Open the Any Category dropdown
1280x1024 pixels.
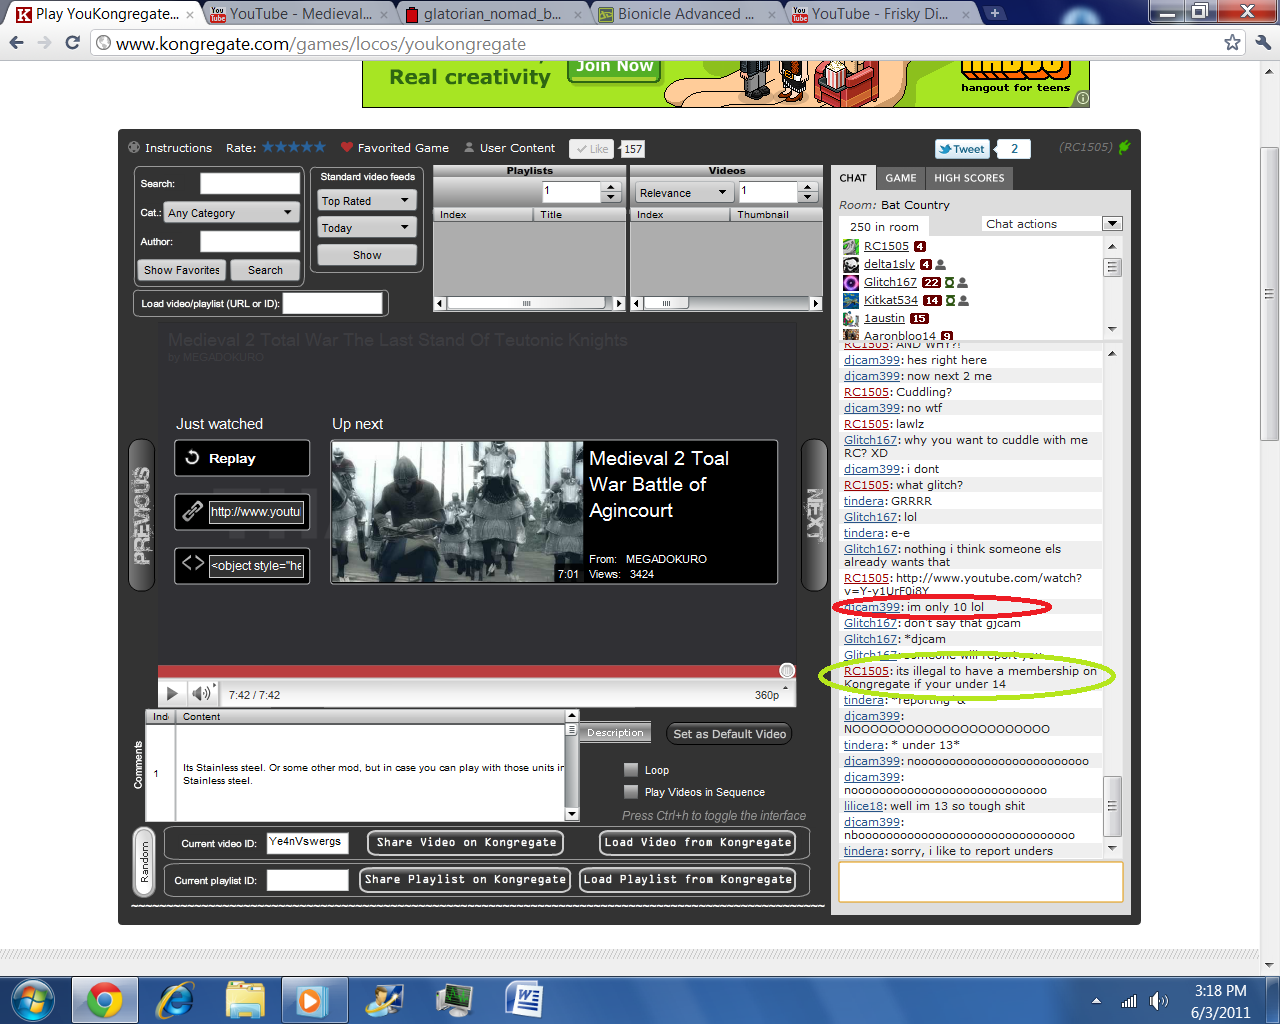click(231, 213)
